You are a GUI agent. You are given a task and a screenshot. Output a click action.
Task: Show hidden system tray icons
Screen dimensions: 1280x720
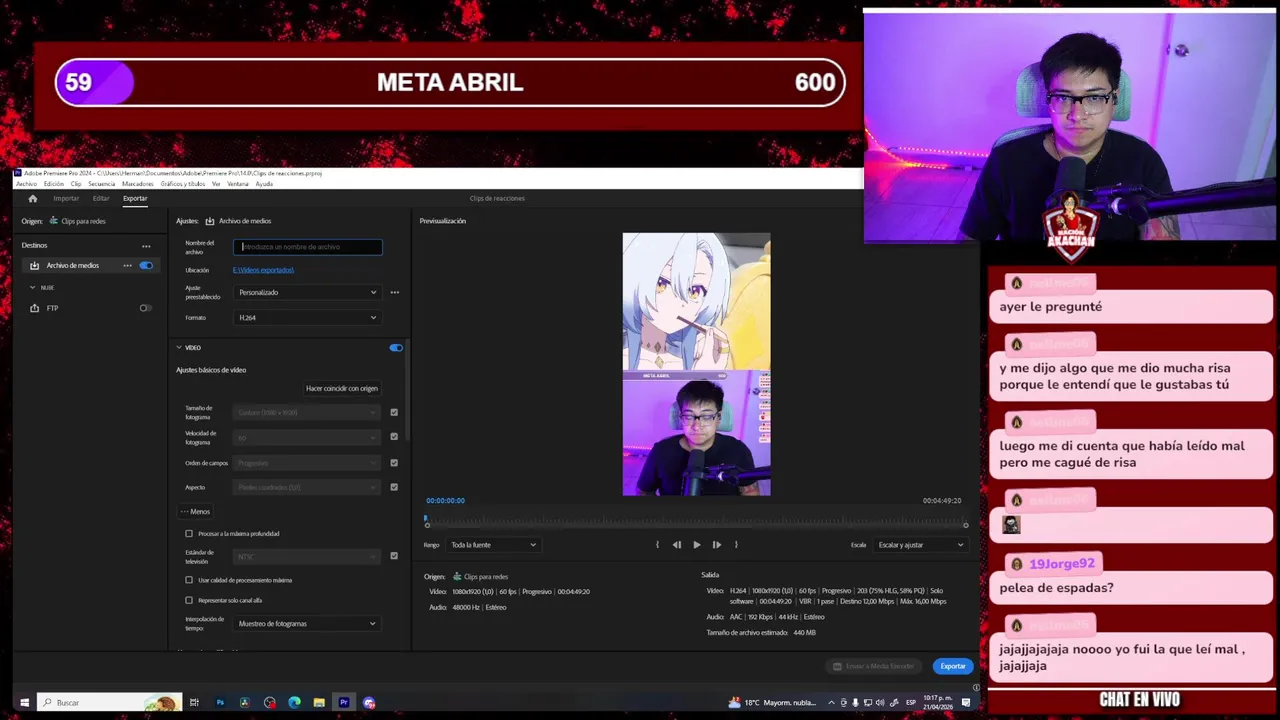(x=831, y=702)
